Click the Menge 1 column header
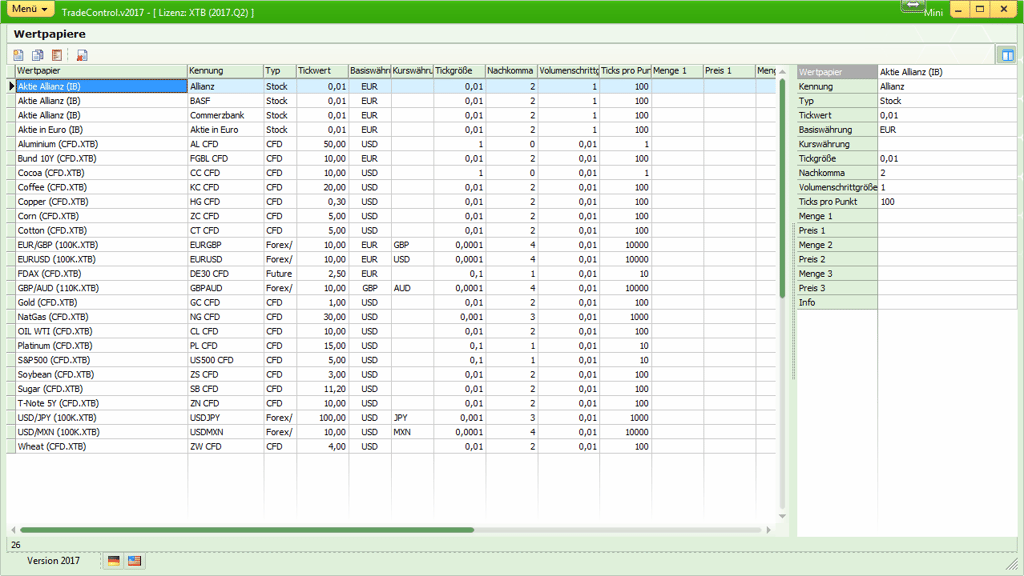 click(x=677, y=71)
